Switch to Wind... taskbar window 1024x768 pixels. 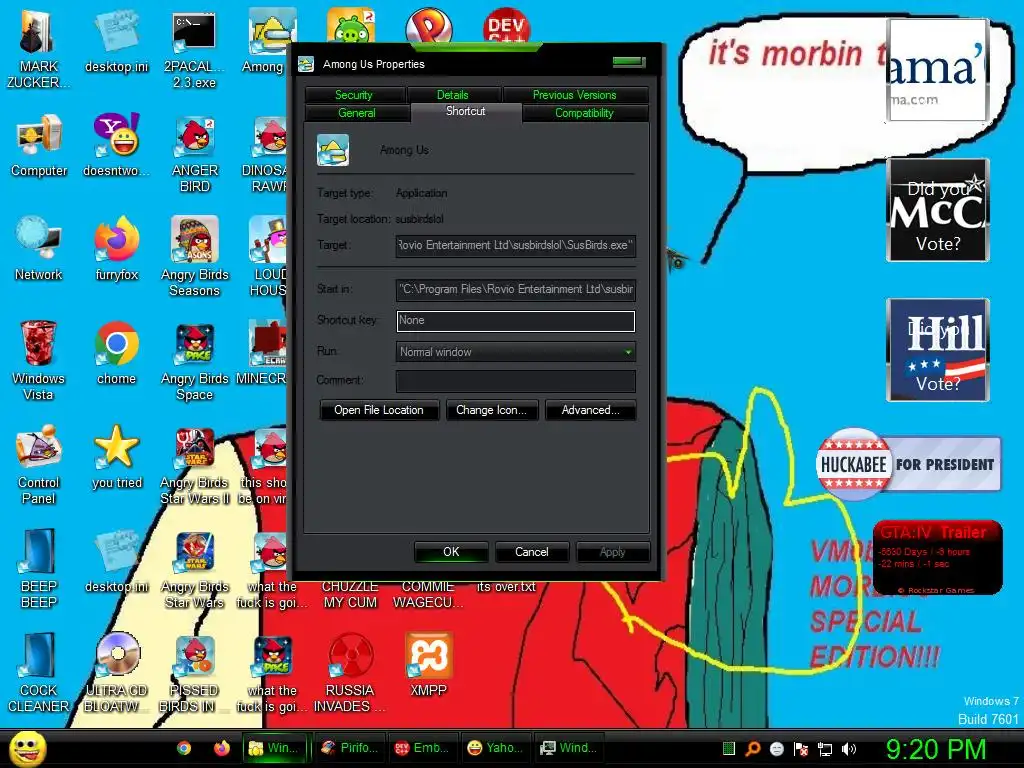point(569,748)
